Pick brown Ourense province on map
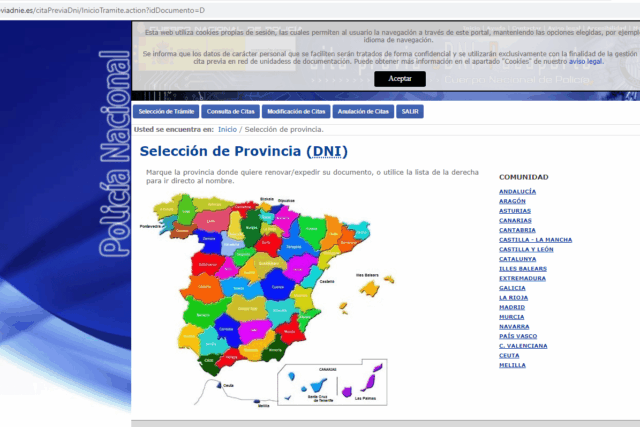640x427 pixels. (x=182, y=231)
